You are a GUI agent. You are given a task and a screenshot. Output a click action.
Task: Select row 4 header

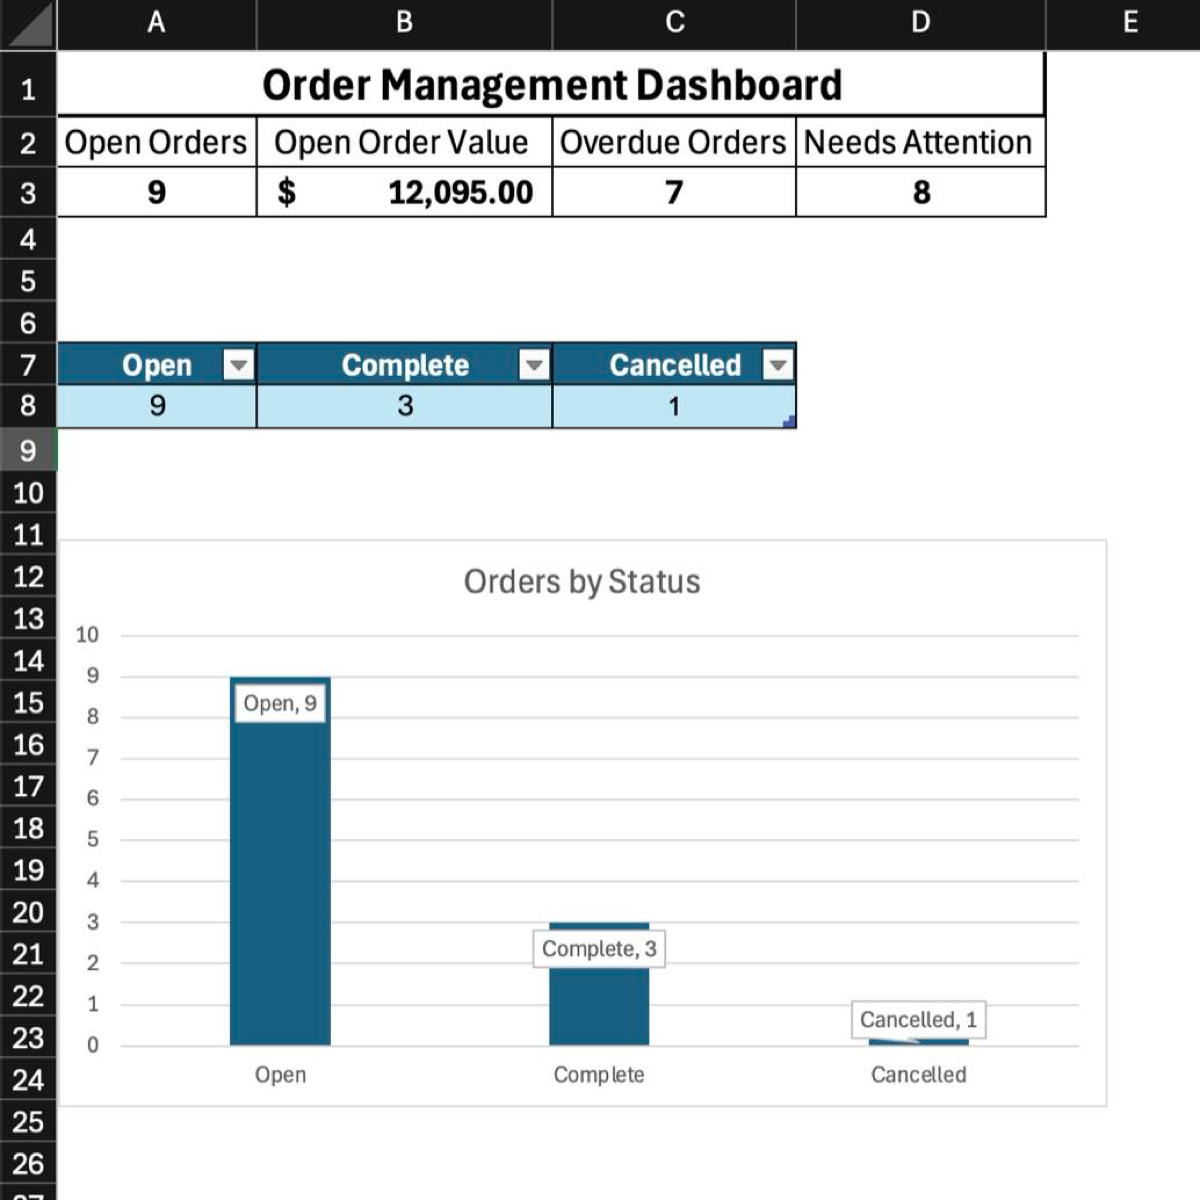(x=28, y=239)
